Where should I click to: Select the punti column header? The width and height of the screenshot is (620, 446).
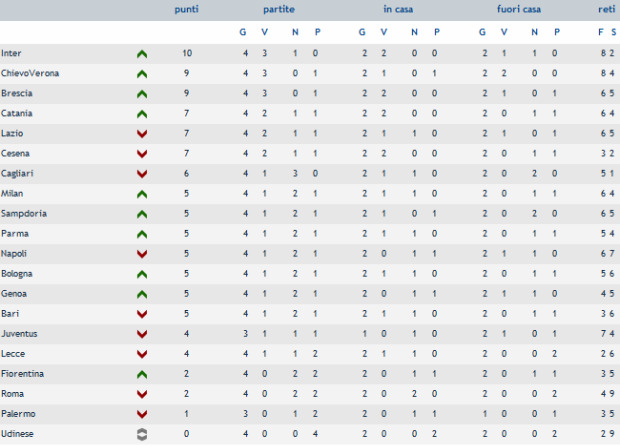pyautogui.click(x=187, y=9)
